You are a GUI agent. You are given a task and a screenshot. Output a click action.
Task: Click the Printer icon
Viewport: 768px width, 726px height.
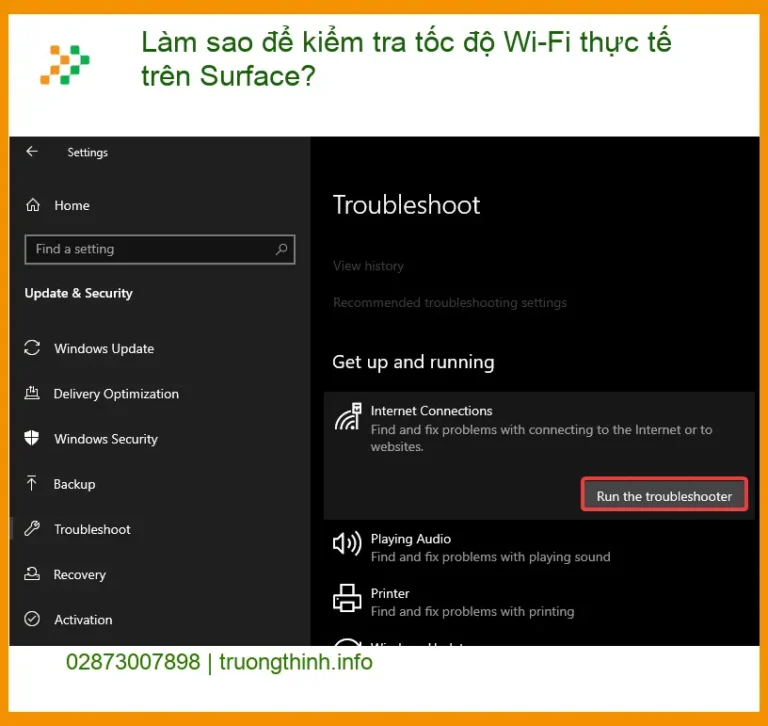[347, 598]
